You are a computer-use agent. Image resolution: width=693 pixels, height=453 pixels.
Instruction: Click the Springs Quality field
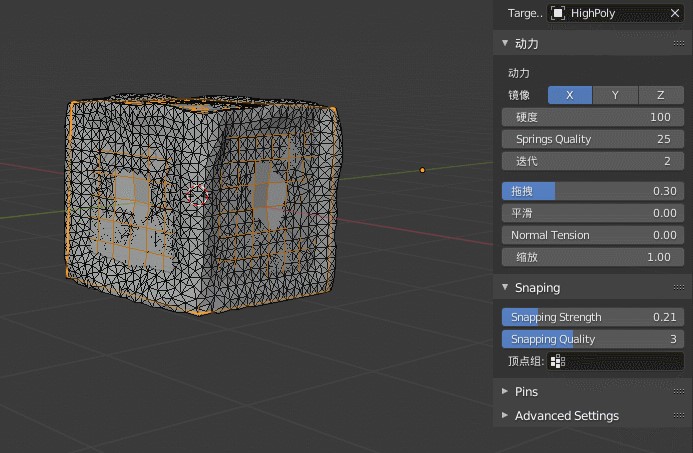(593, 139)
